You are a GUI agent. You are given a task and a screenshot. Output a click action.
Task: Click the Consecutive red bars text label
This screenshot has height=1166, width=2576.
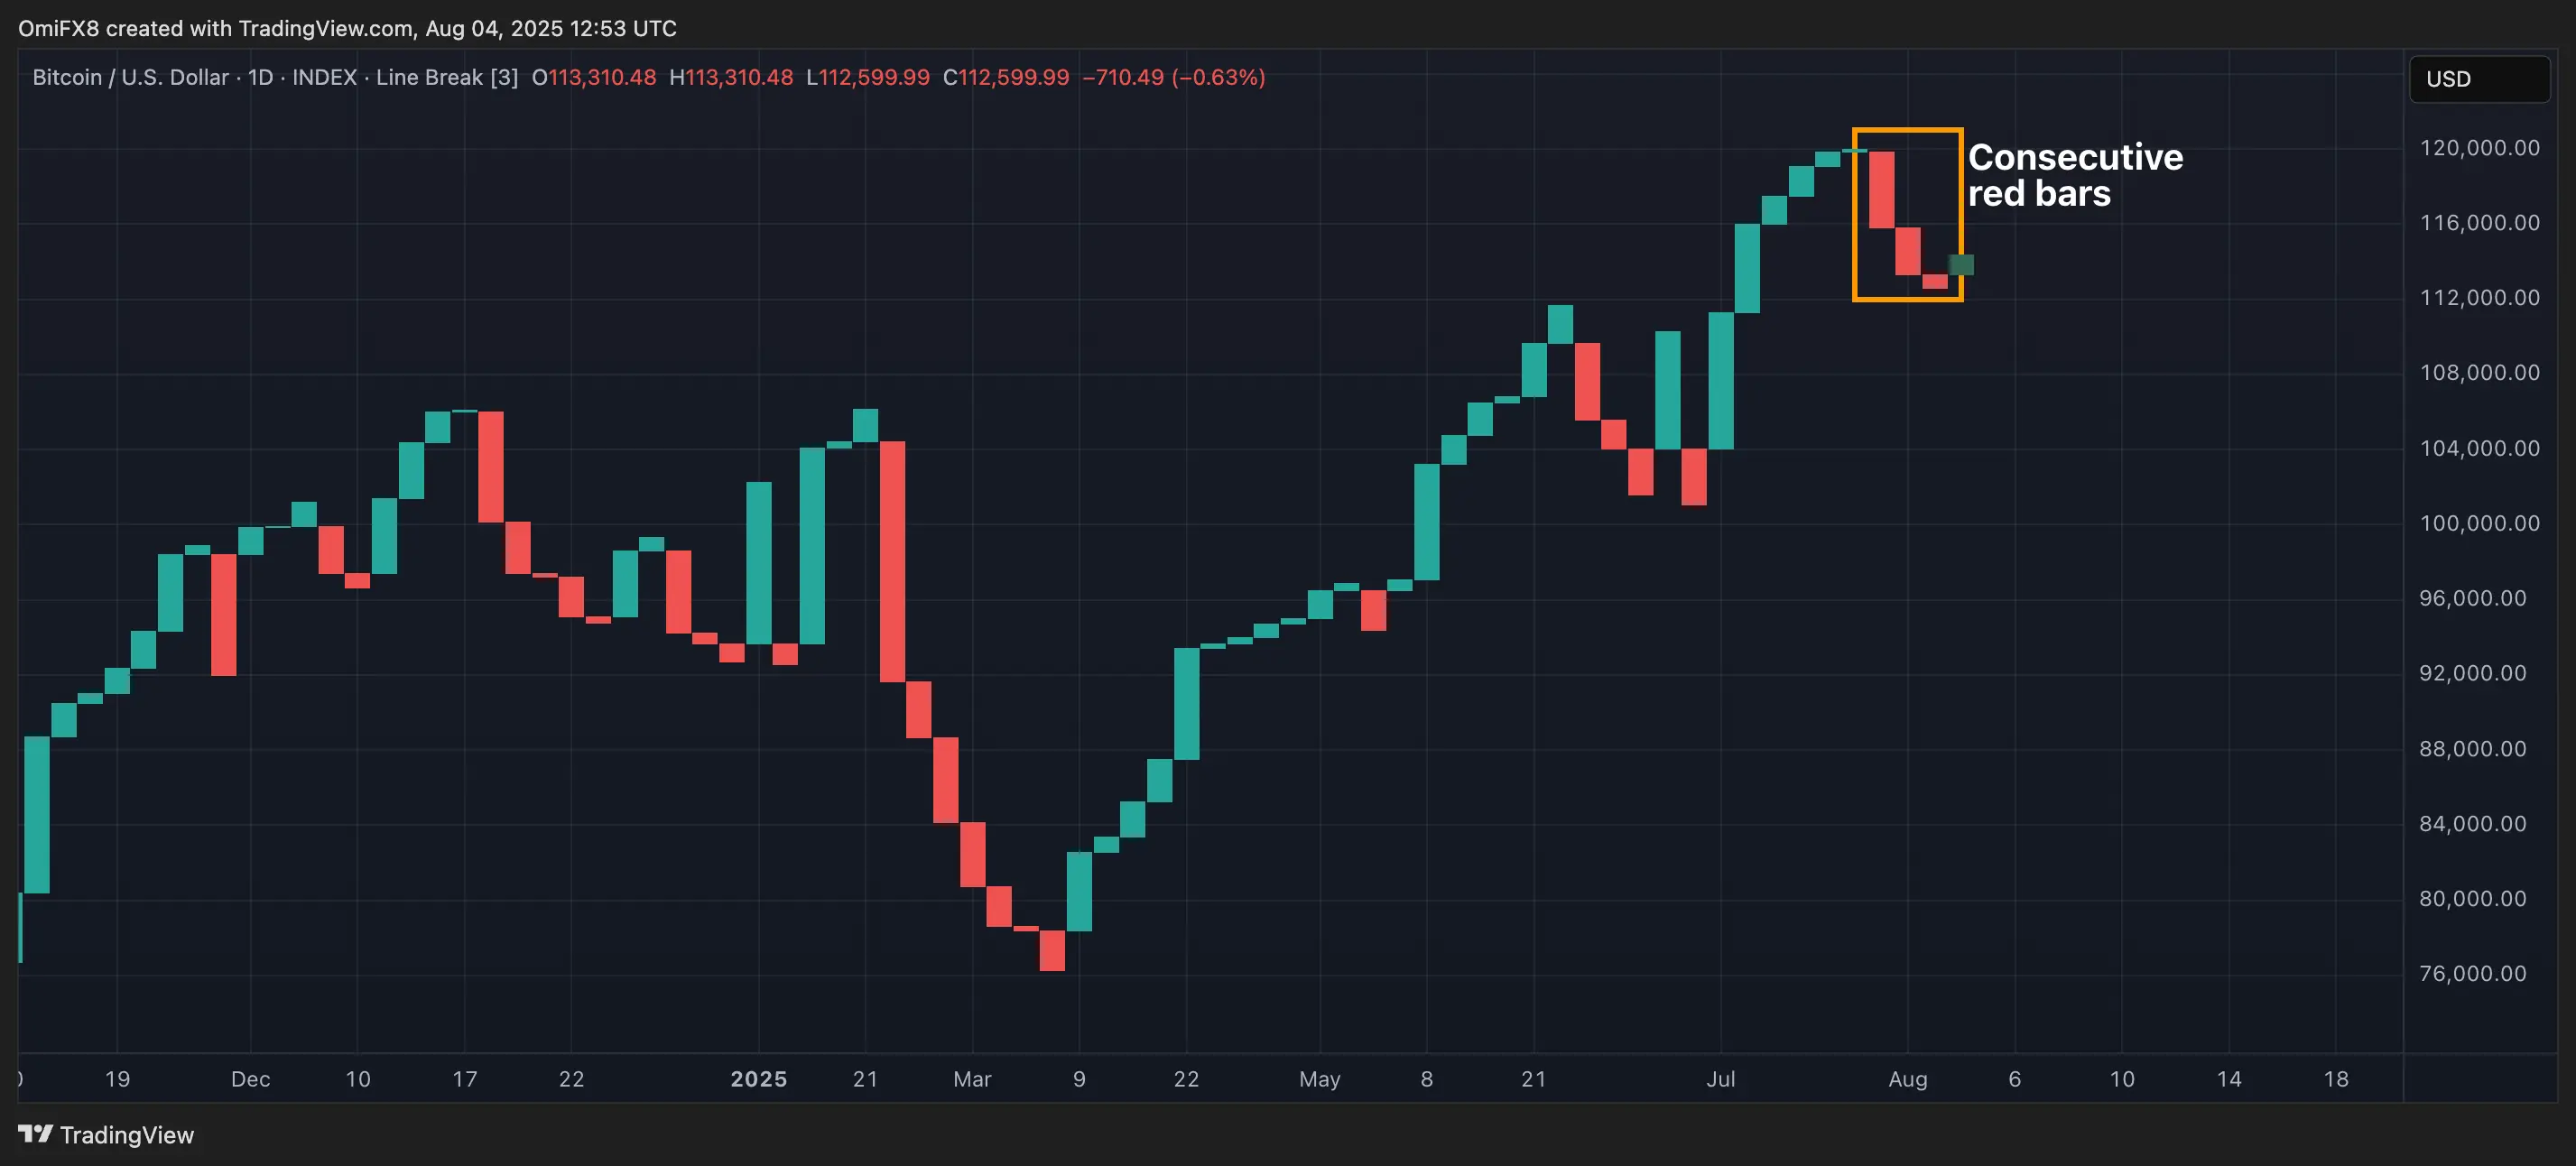click(2074, 175)
